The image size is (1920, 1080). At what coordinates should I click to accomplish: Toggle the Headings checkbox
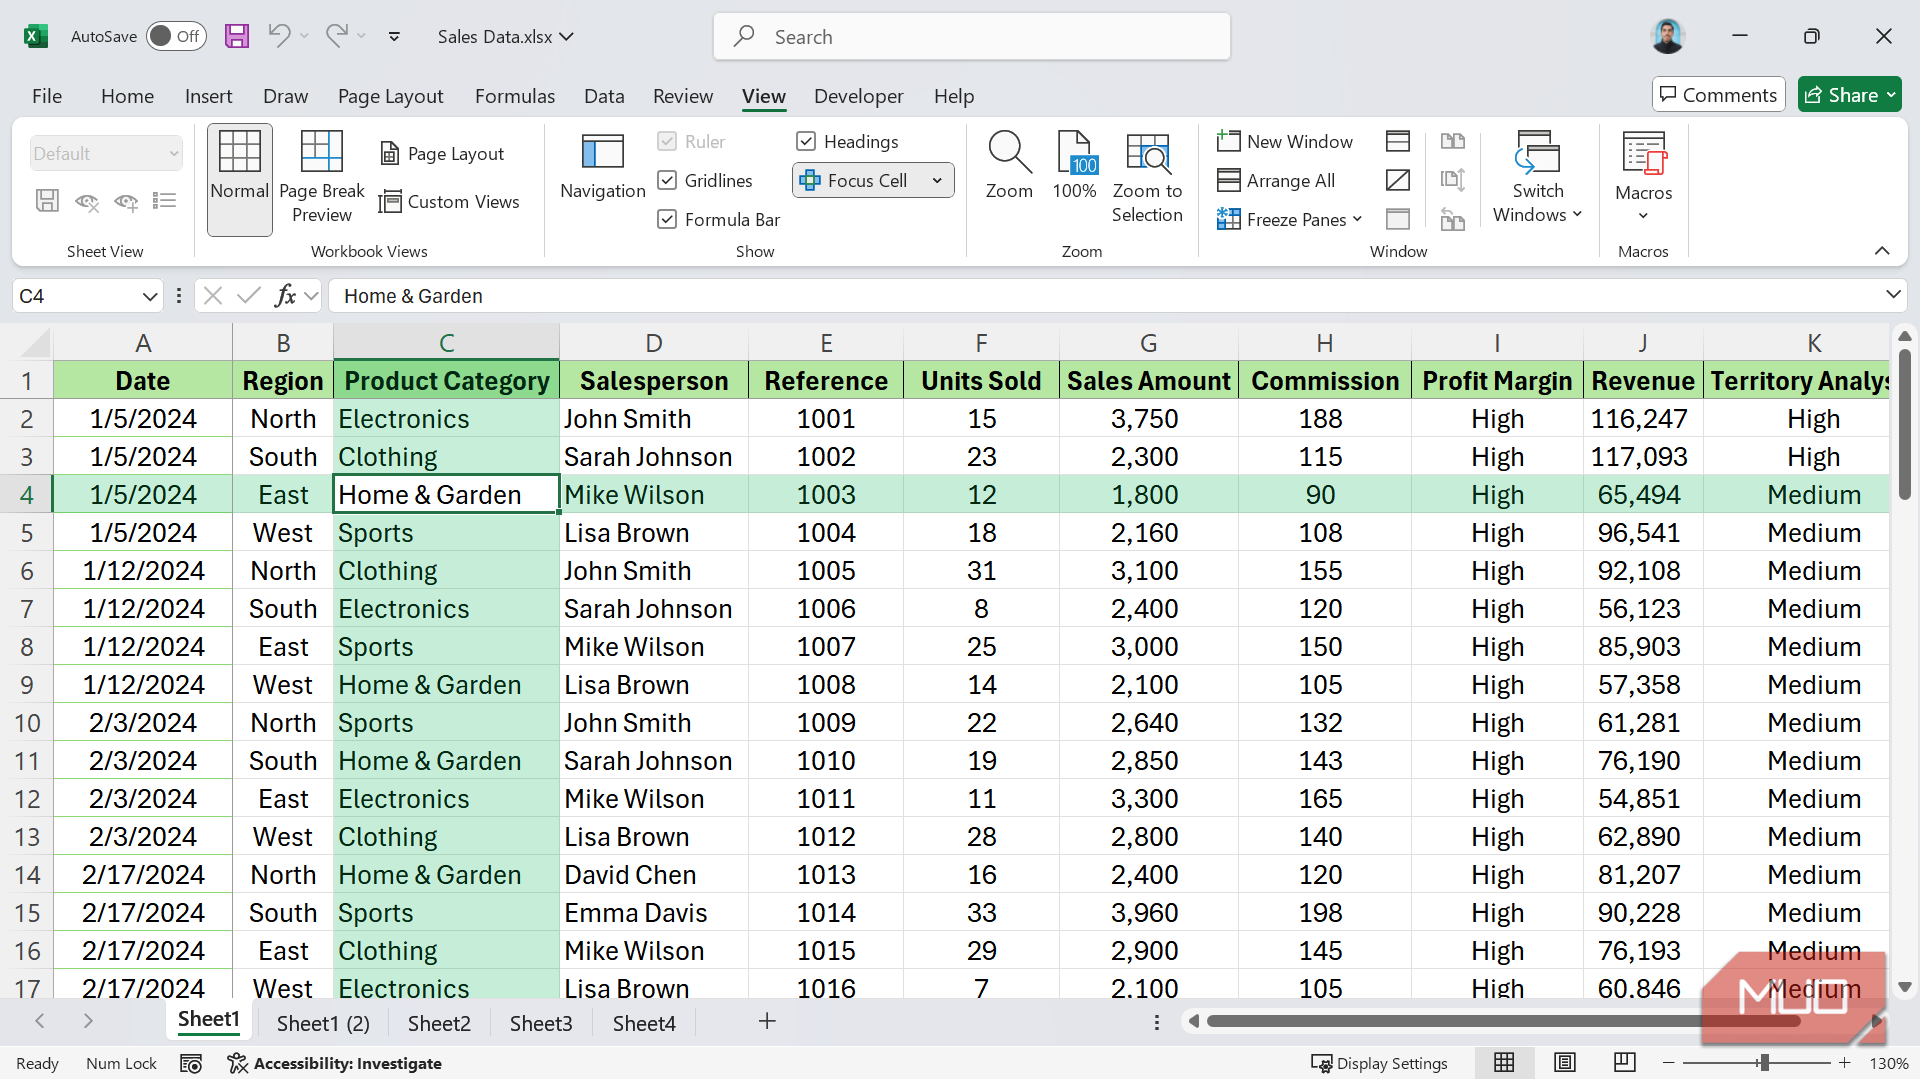point(806,141)
